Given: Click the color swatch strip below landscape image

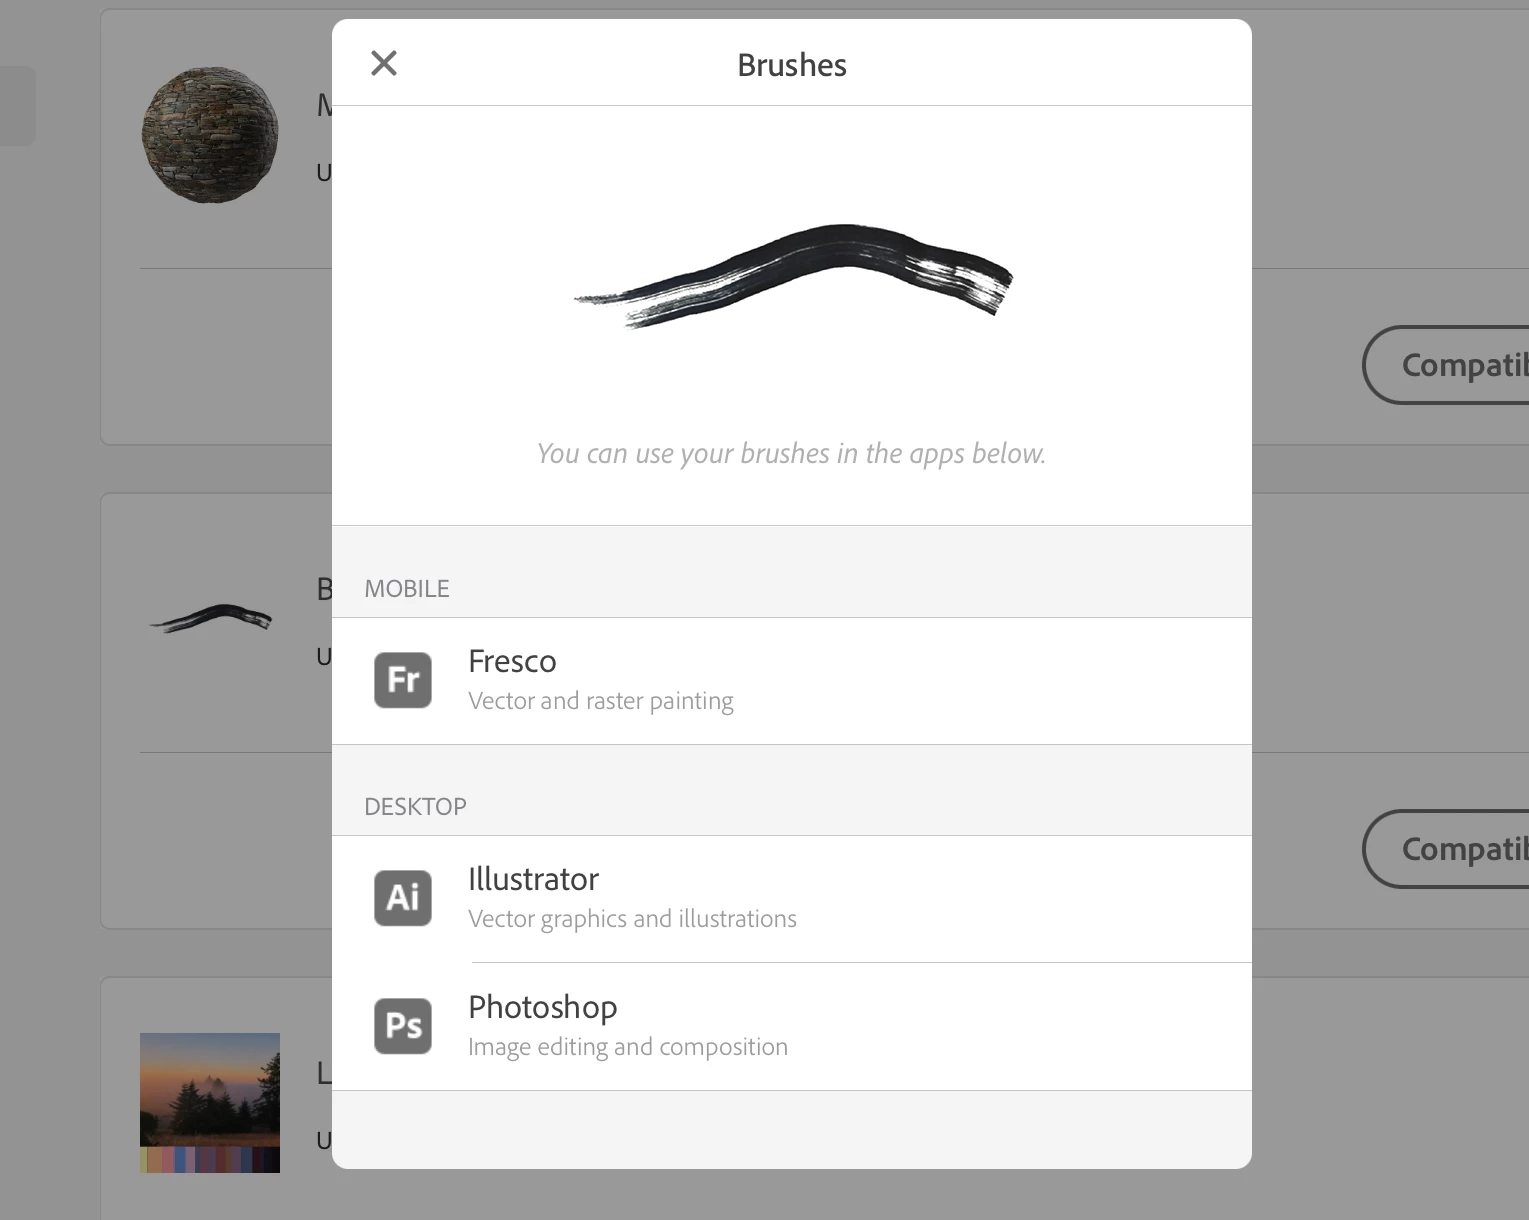Looking at the screenshot, I should [x=210, y=1160].
